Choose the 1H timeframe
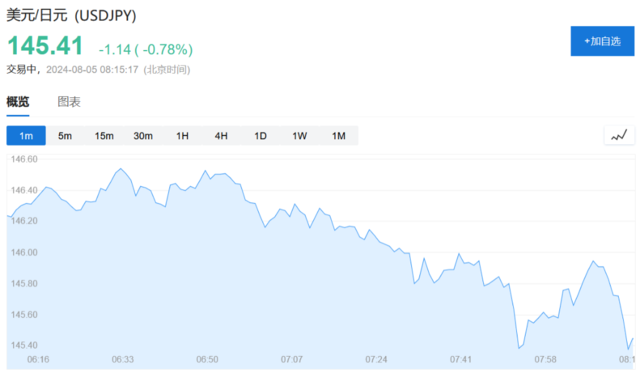This screenshot has height=371, width=640. click(182, 136)
